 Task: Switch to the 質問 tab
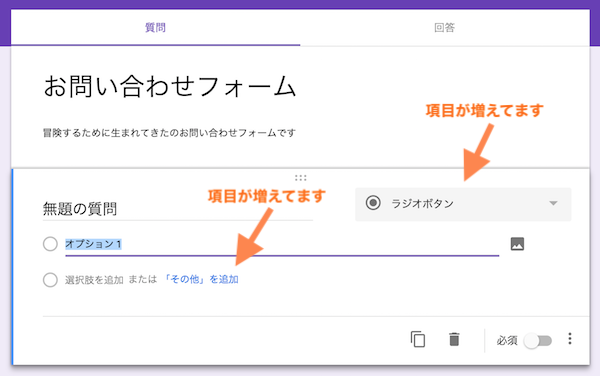coord(155,28)
